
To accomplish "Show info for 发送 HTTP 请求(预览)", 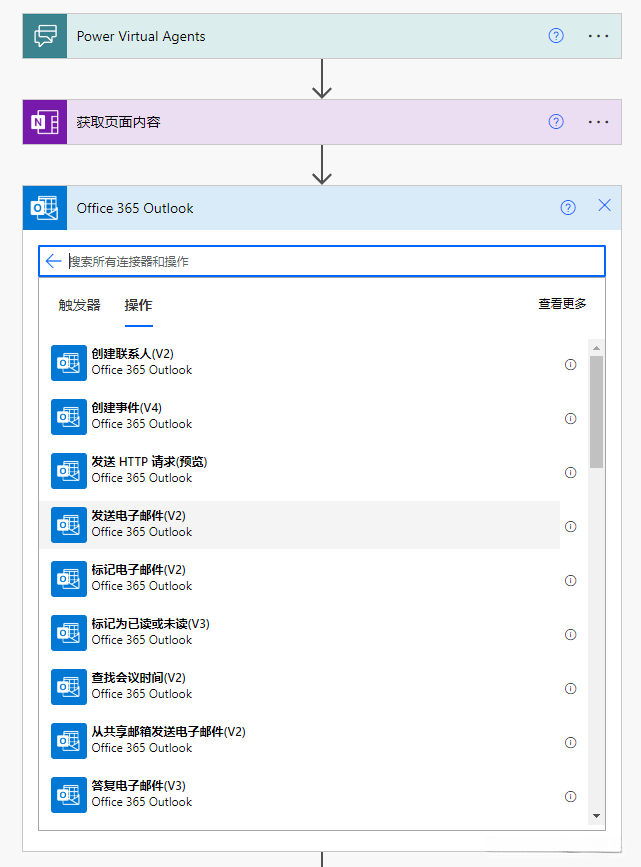I will (x=570, y=472).
